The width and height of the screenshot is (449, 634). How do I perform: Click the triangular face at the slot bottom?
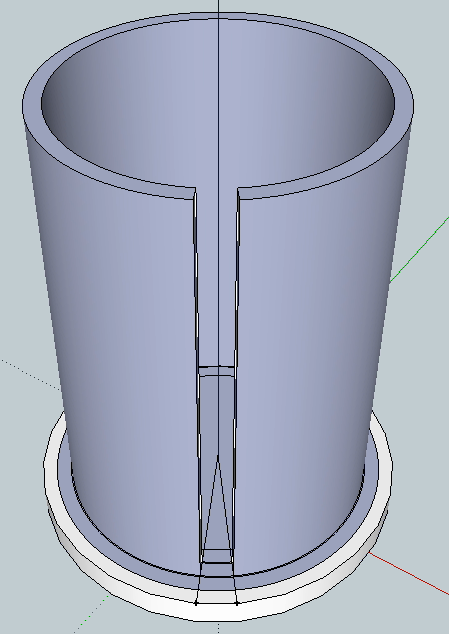coord(218,514)
